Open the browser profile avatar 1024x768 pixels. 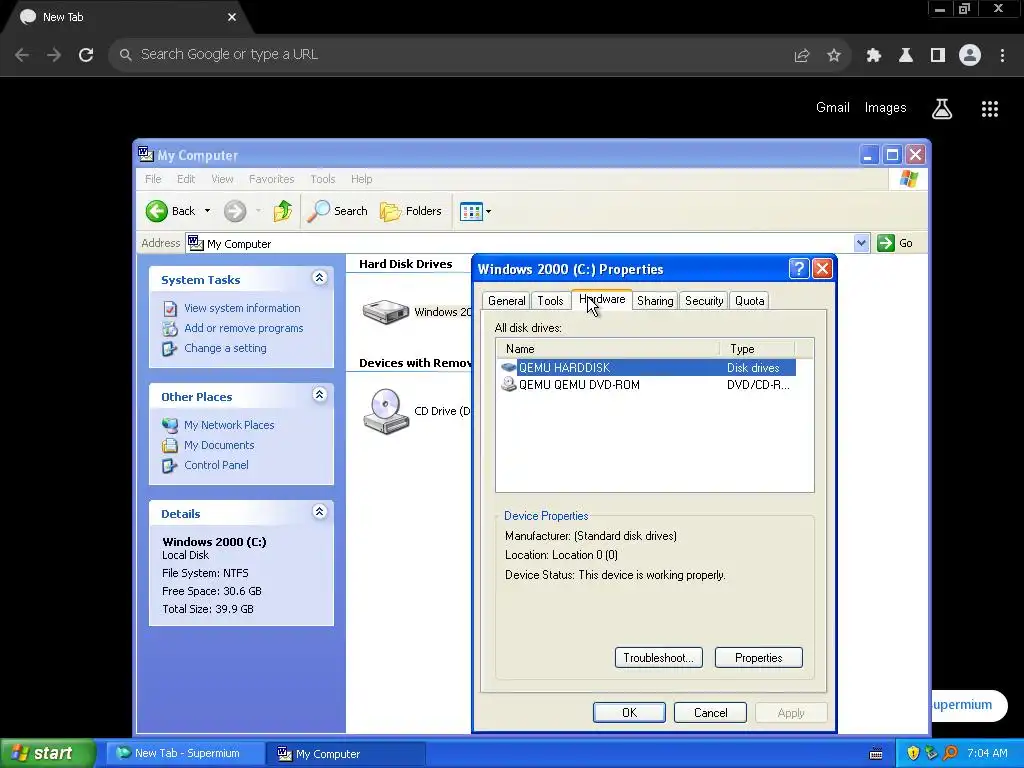[x=970, y=55]
